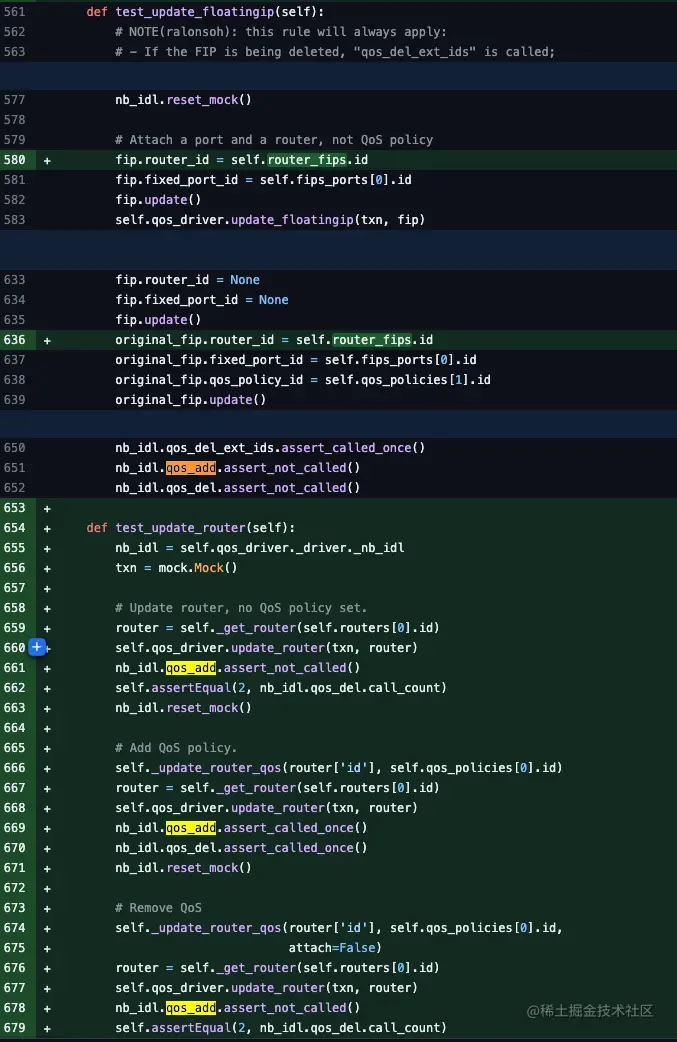Click comment '# Remove QoS'
This screenshot has height=1042, width=677.
(158, 908)
